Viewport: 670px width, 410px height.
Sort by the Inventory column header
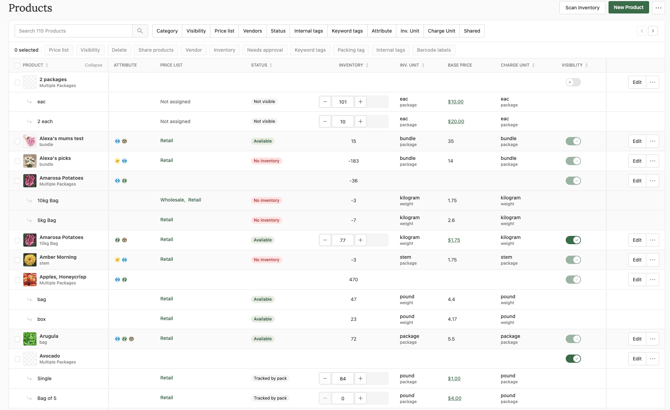click(352, 65)
